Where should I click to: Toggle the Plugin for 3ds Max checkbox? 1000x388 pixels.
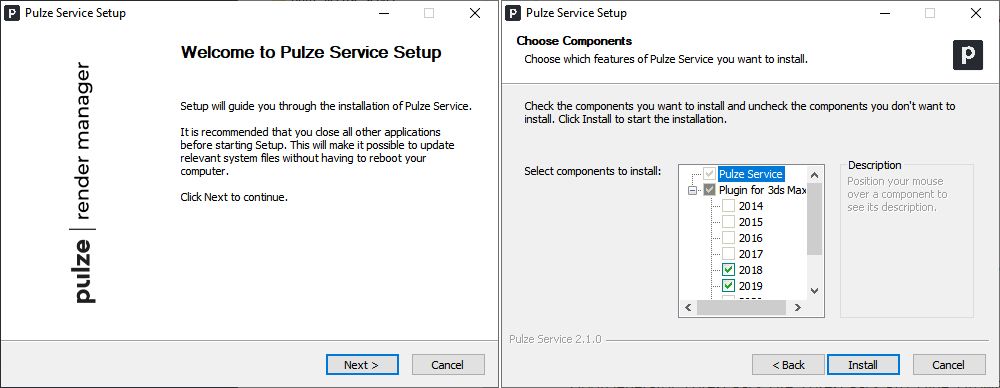pos(709,190)
